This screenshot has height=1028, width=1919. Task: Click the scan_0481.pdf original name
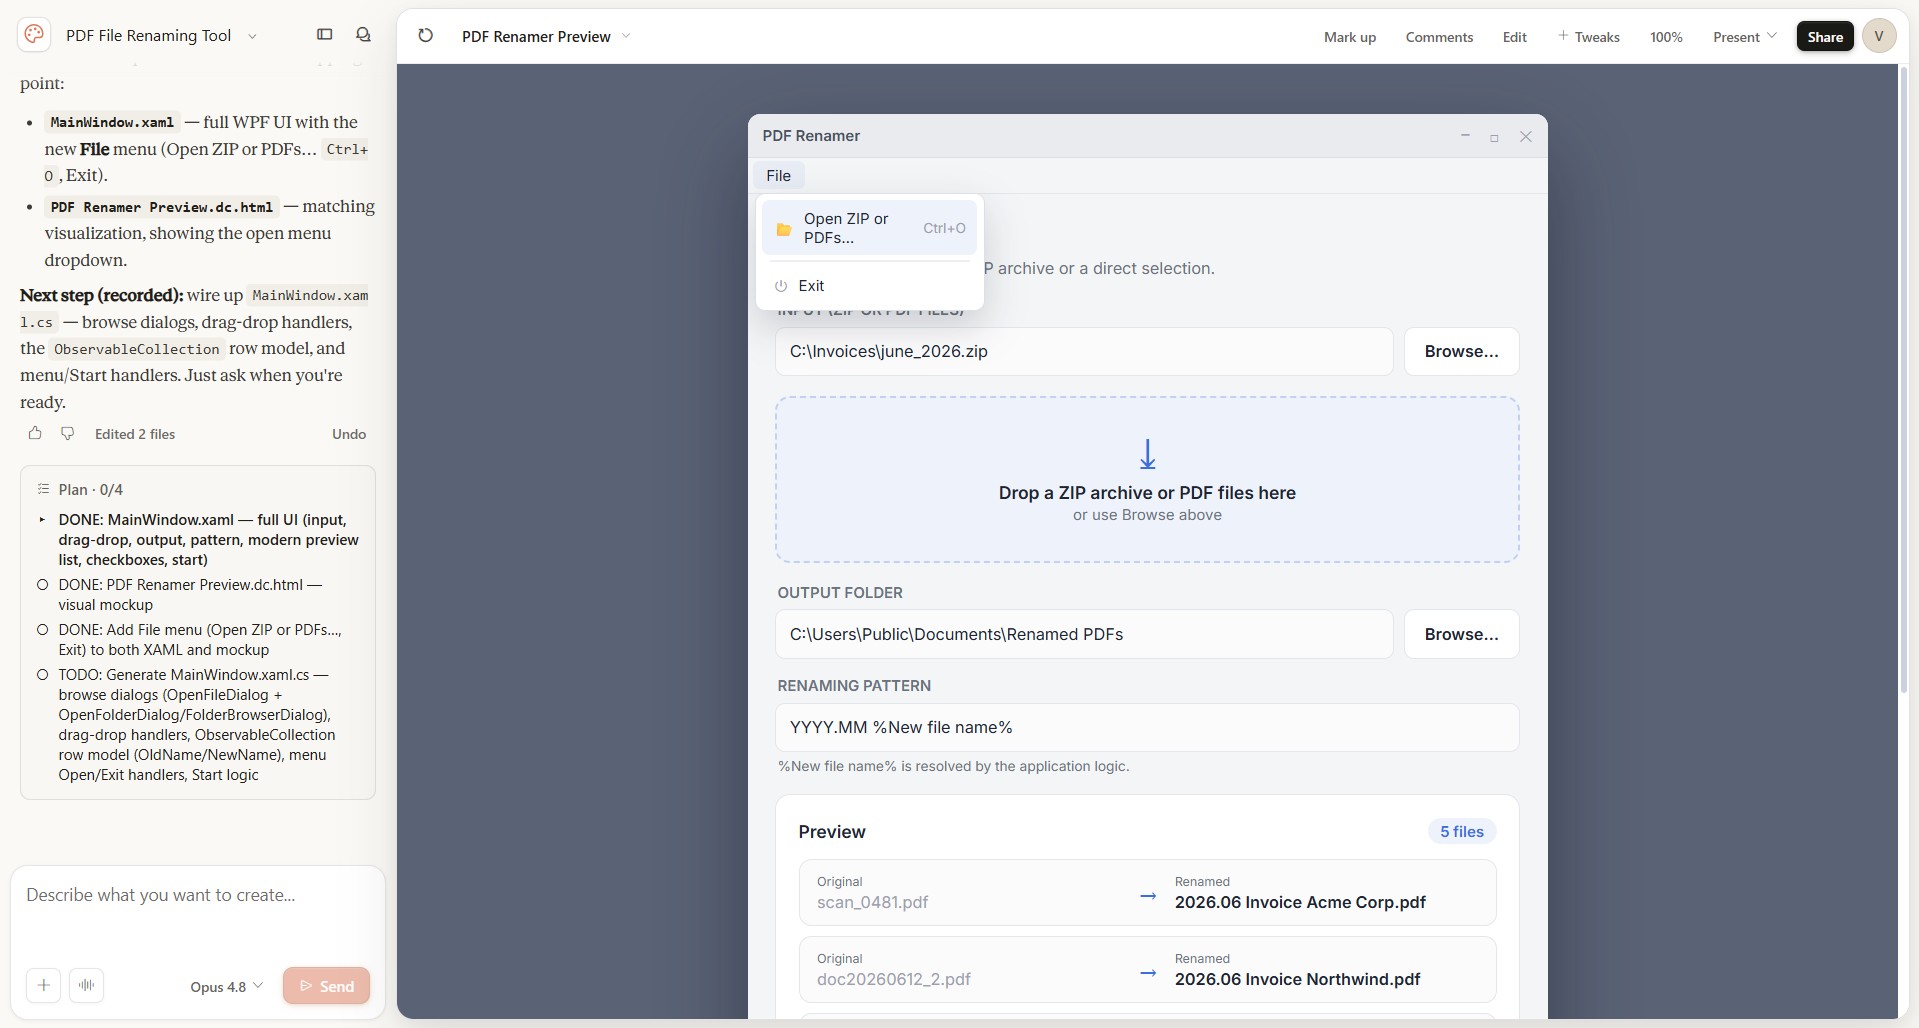pos(872,902)
